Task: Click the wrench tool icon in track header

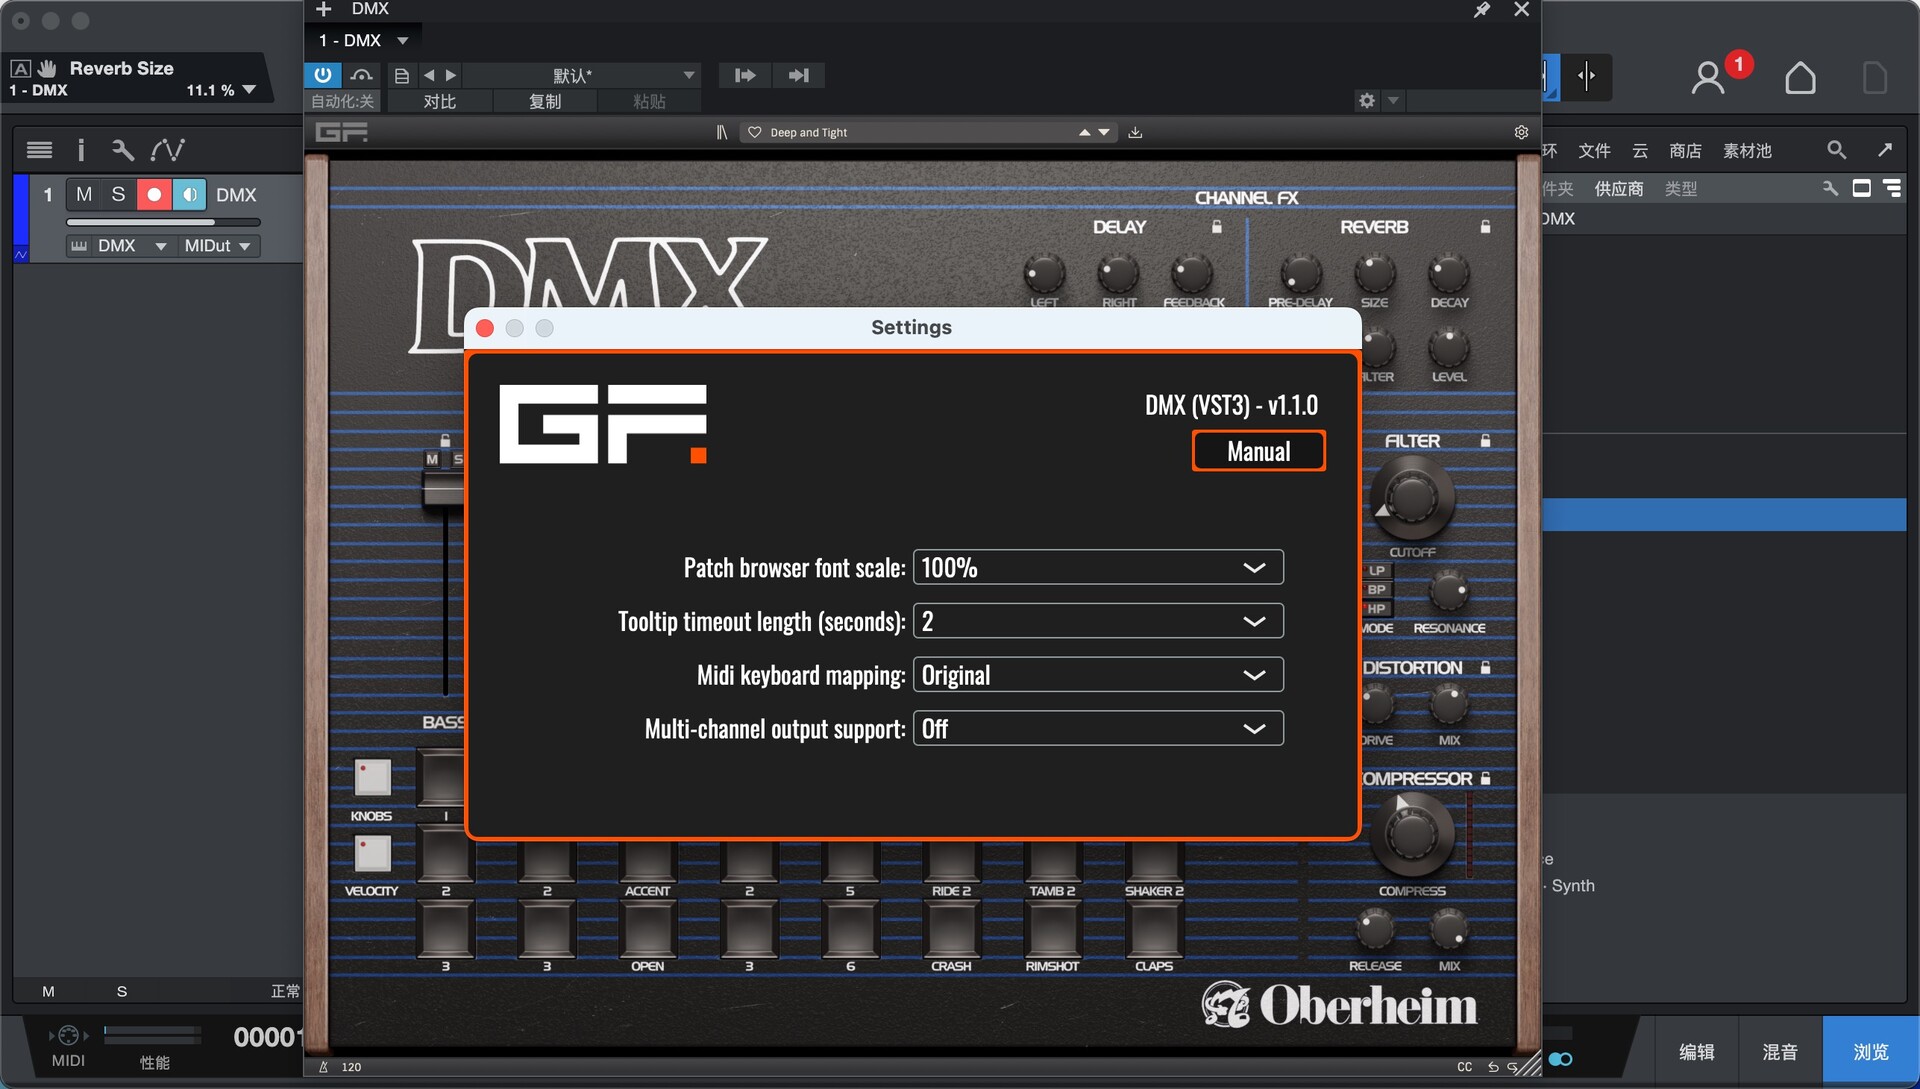Action: pyautogui.click(x=122, y=150)
